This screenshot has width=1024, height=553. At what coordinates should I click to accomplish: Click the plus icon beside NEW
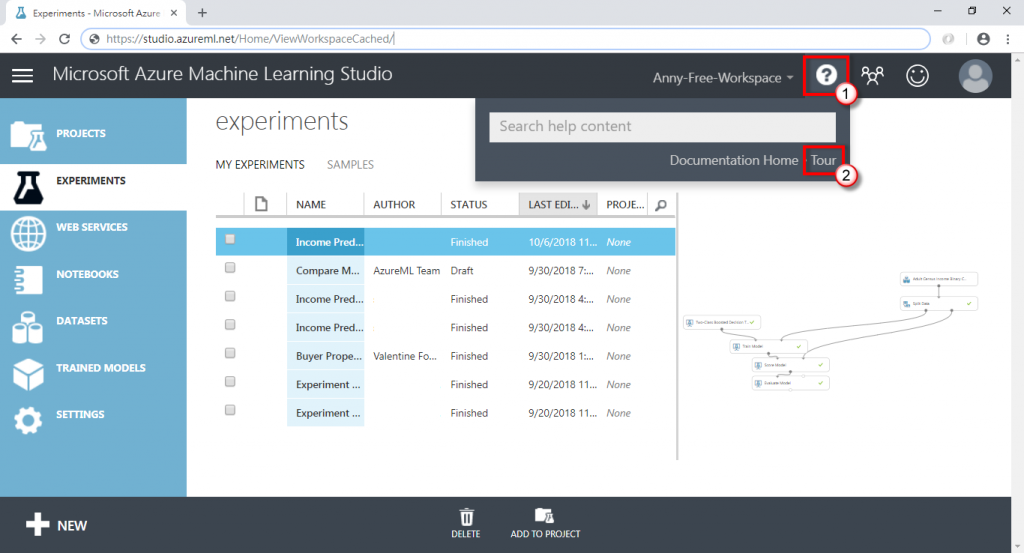[37, 524]
